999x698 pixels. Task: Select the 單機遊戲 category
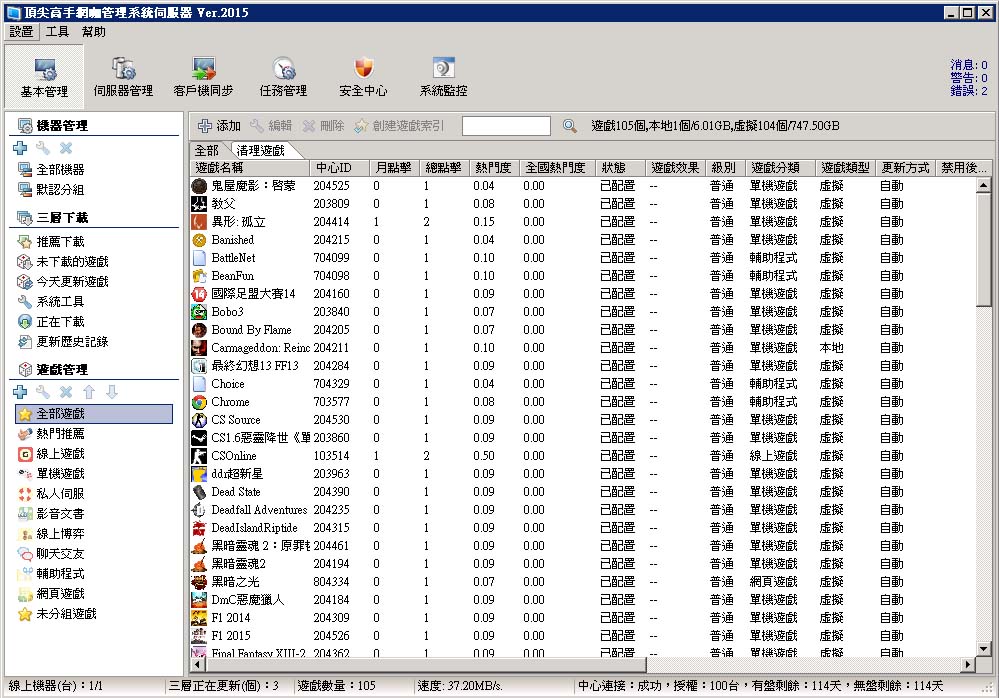click(x=52, y=474)
